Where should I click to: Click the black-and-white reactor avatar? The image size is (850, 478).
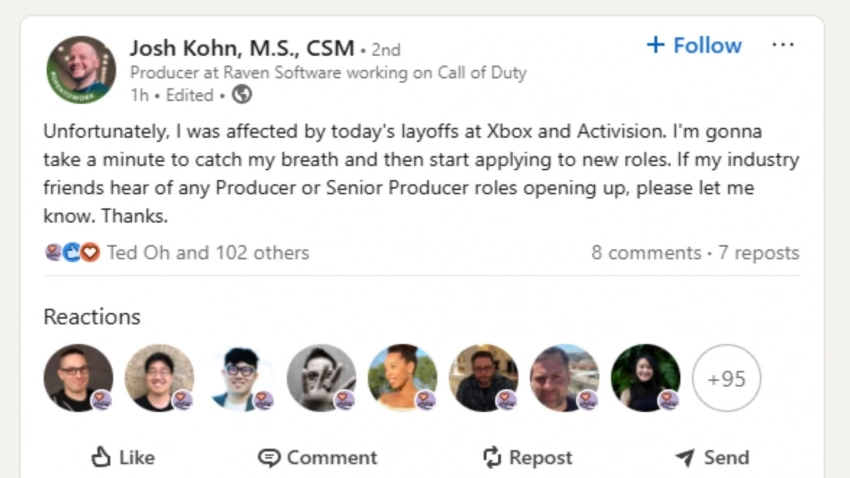tap(321, 378)
